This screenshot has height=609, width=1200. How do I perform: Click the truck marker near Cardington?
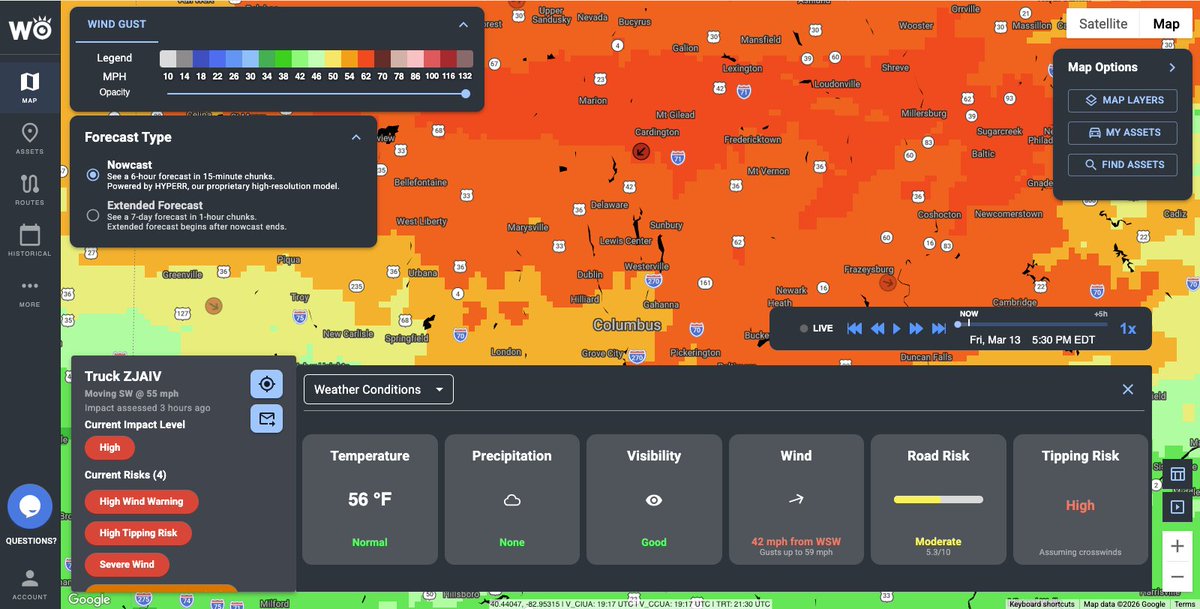(x=641, y=151)
